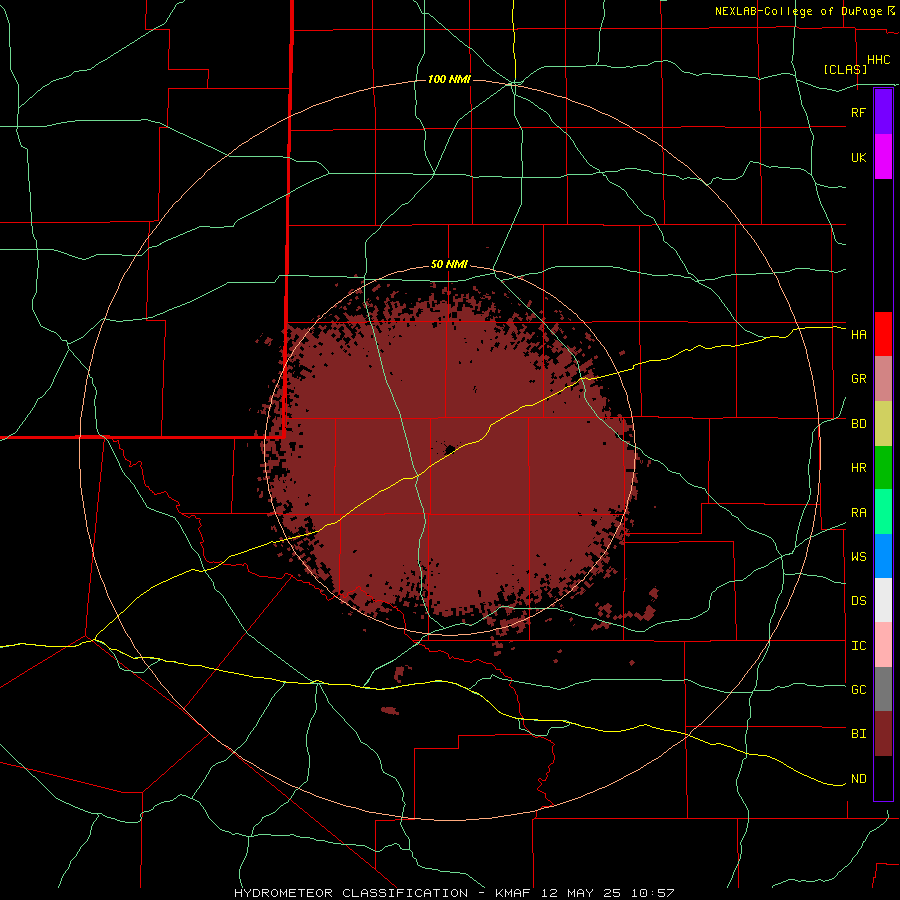The width and height of the screenshot is (900, 900).
Task: Click the BI legend label
Action: [858, 734]
